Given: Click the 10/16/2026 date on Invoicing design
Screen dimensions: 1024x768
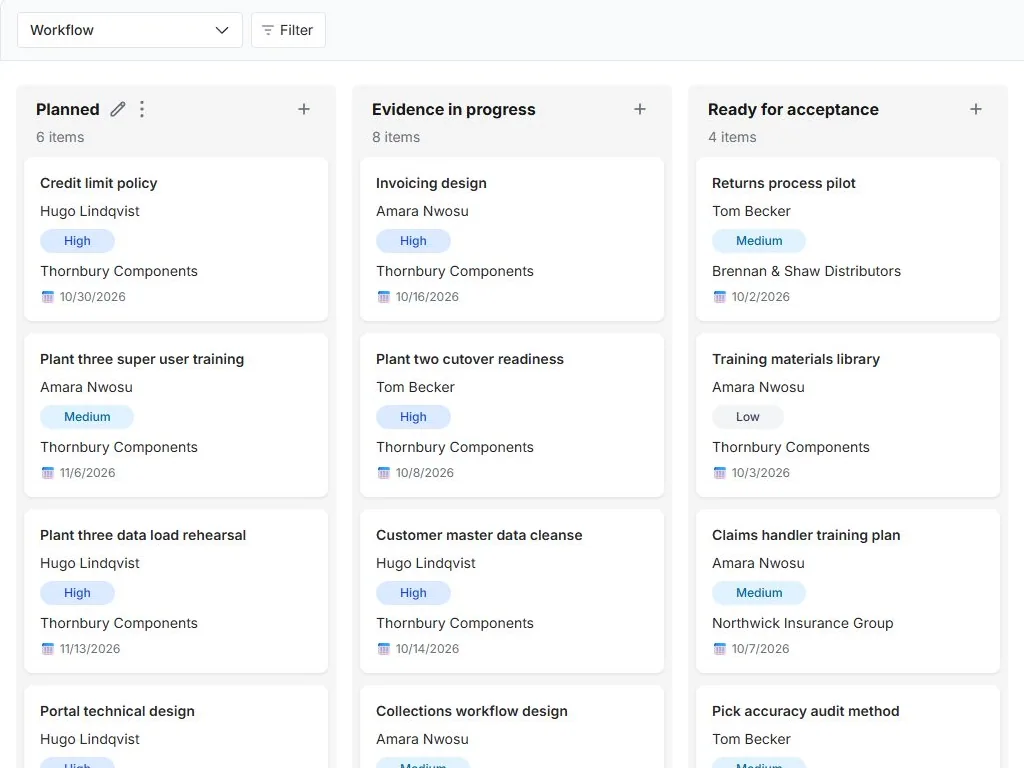Looking at the screenshot, I should tap(427, 296).
